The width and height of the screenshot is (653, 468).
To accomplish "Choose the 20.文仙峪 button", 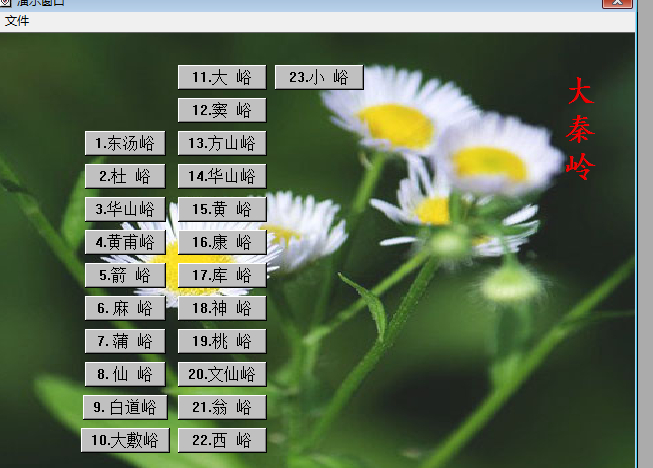I will (x=222, y=374).
